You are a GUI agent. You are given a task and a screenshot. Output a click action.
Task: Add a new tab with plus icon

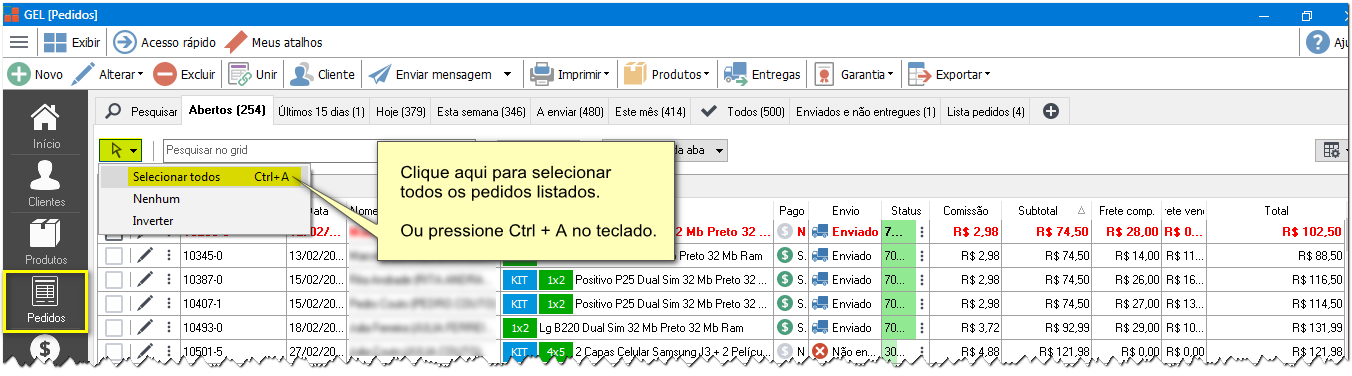pyautogui.click(x=1050, y=112)
